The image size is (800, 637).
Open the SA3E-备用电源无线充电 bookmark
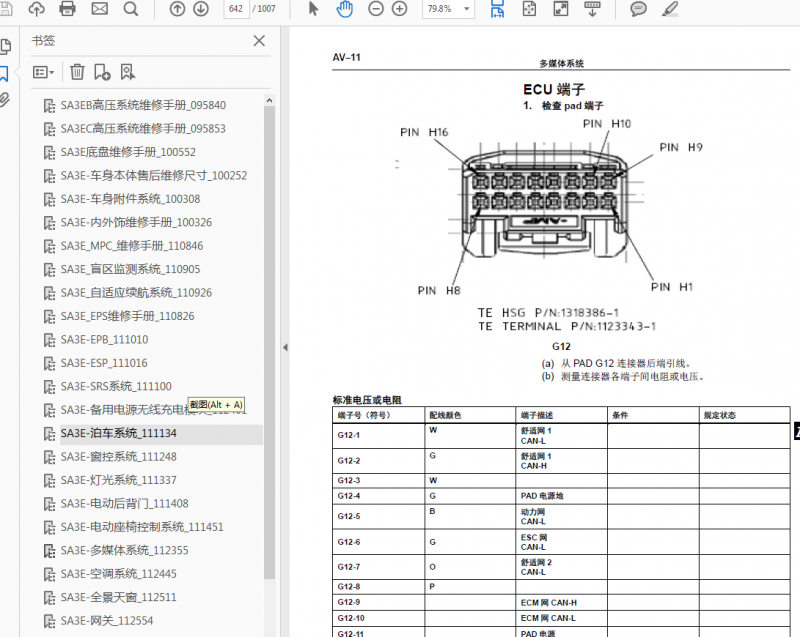click(x=153, y=411)
